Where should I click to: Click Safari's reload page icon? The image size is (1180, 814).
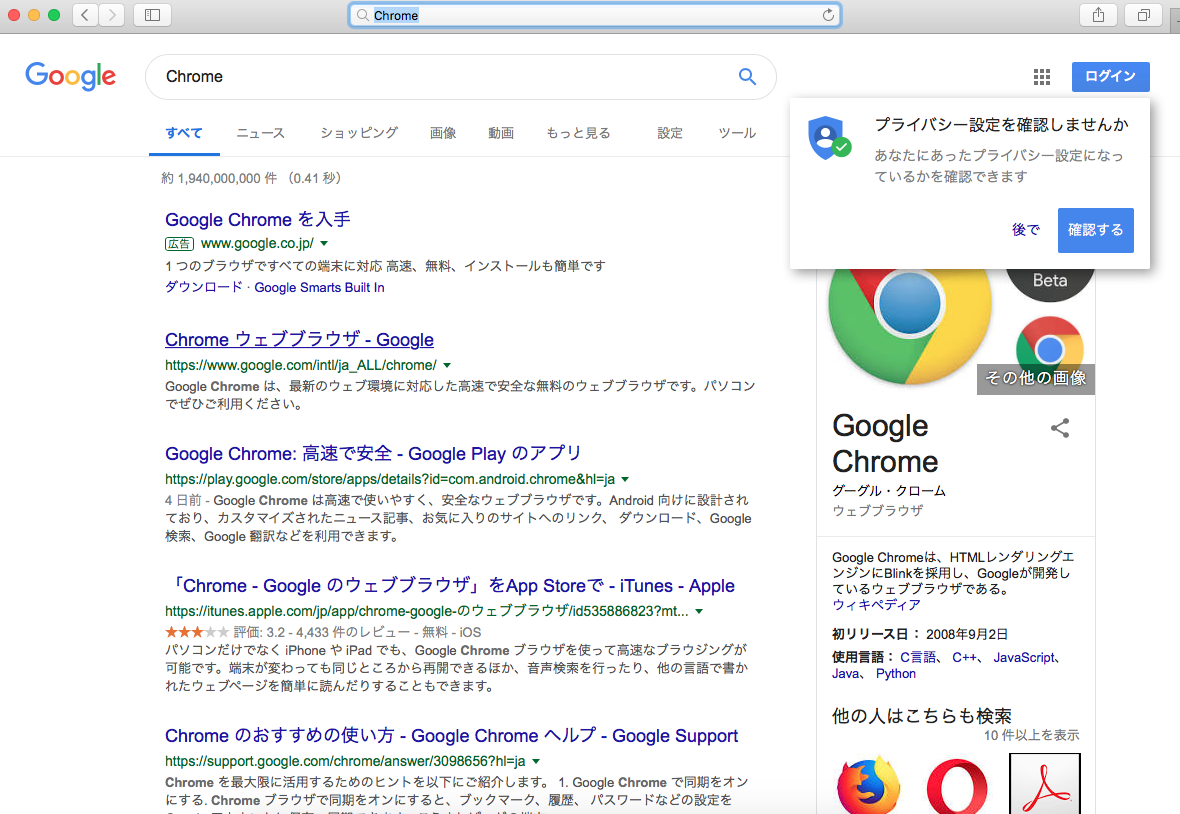tap(828, 15)
